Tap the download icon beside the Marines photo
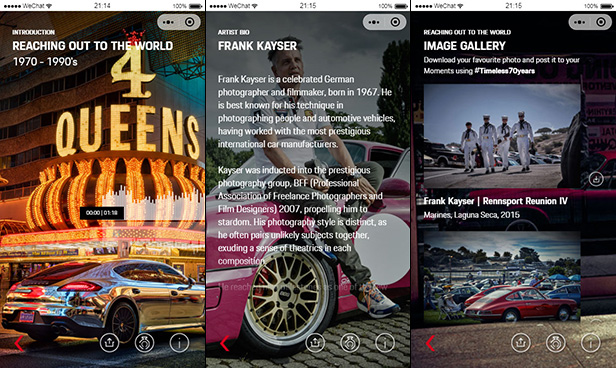Image resolution: width=616 pixels, height=368 pixels. [596, 179]
